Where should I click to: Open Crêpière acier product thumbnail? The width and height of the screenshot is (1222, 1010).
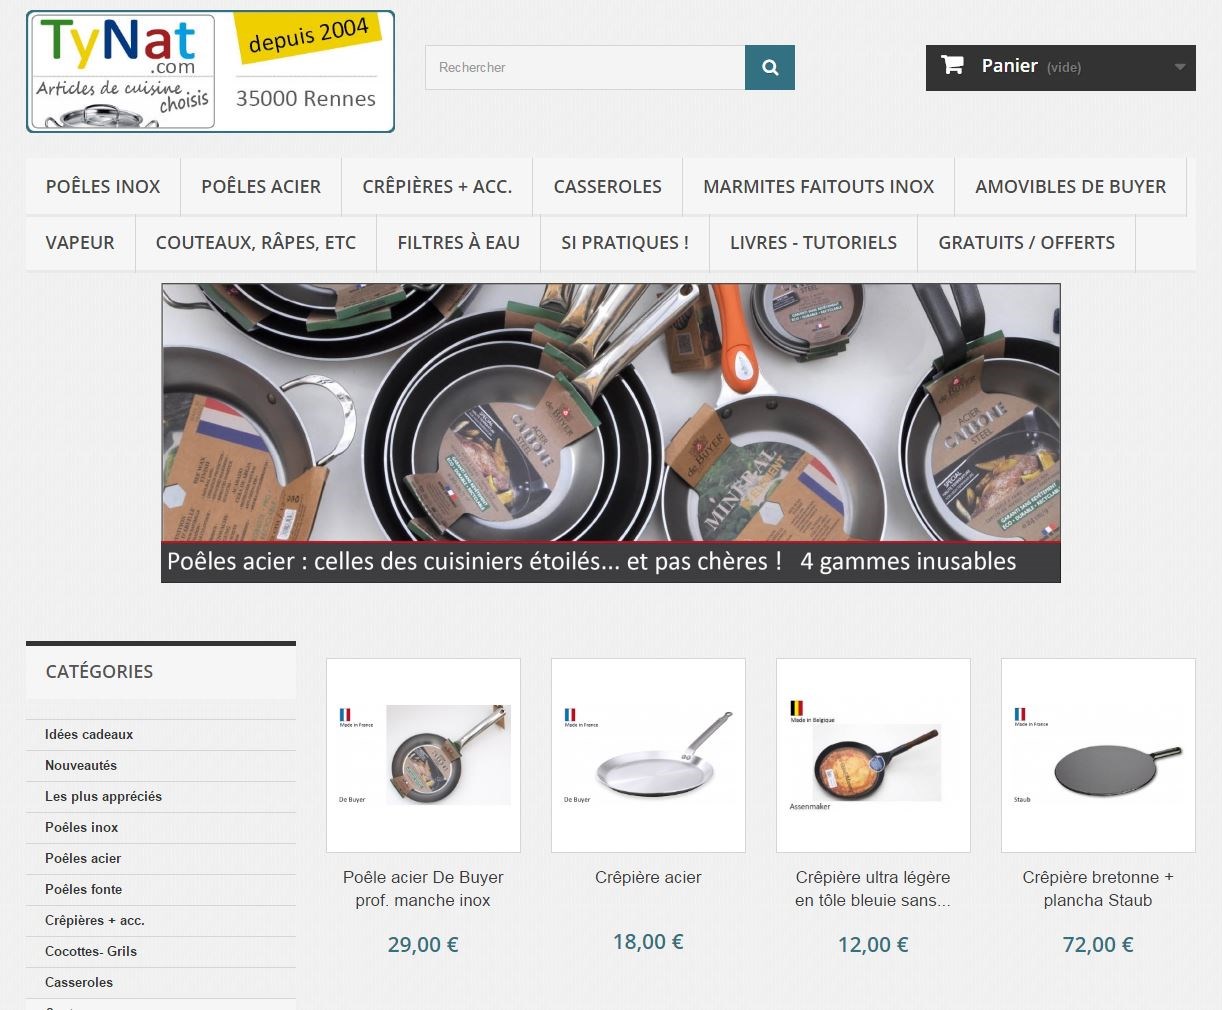[x=648, y=755]
